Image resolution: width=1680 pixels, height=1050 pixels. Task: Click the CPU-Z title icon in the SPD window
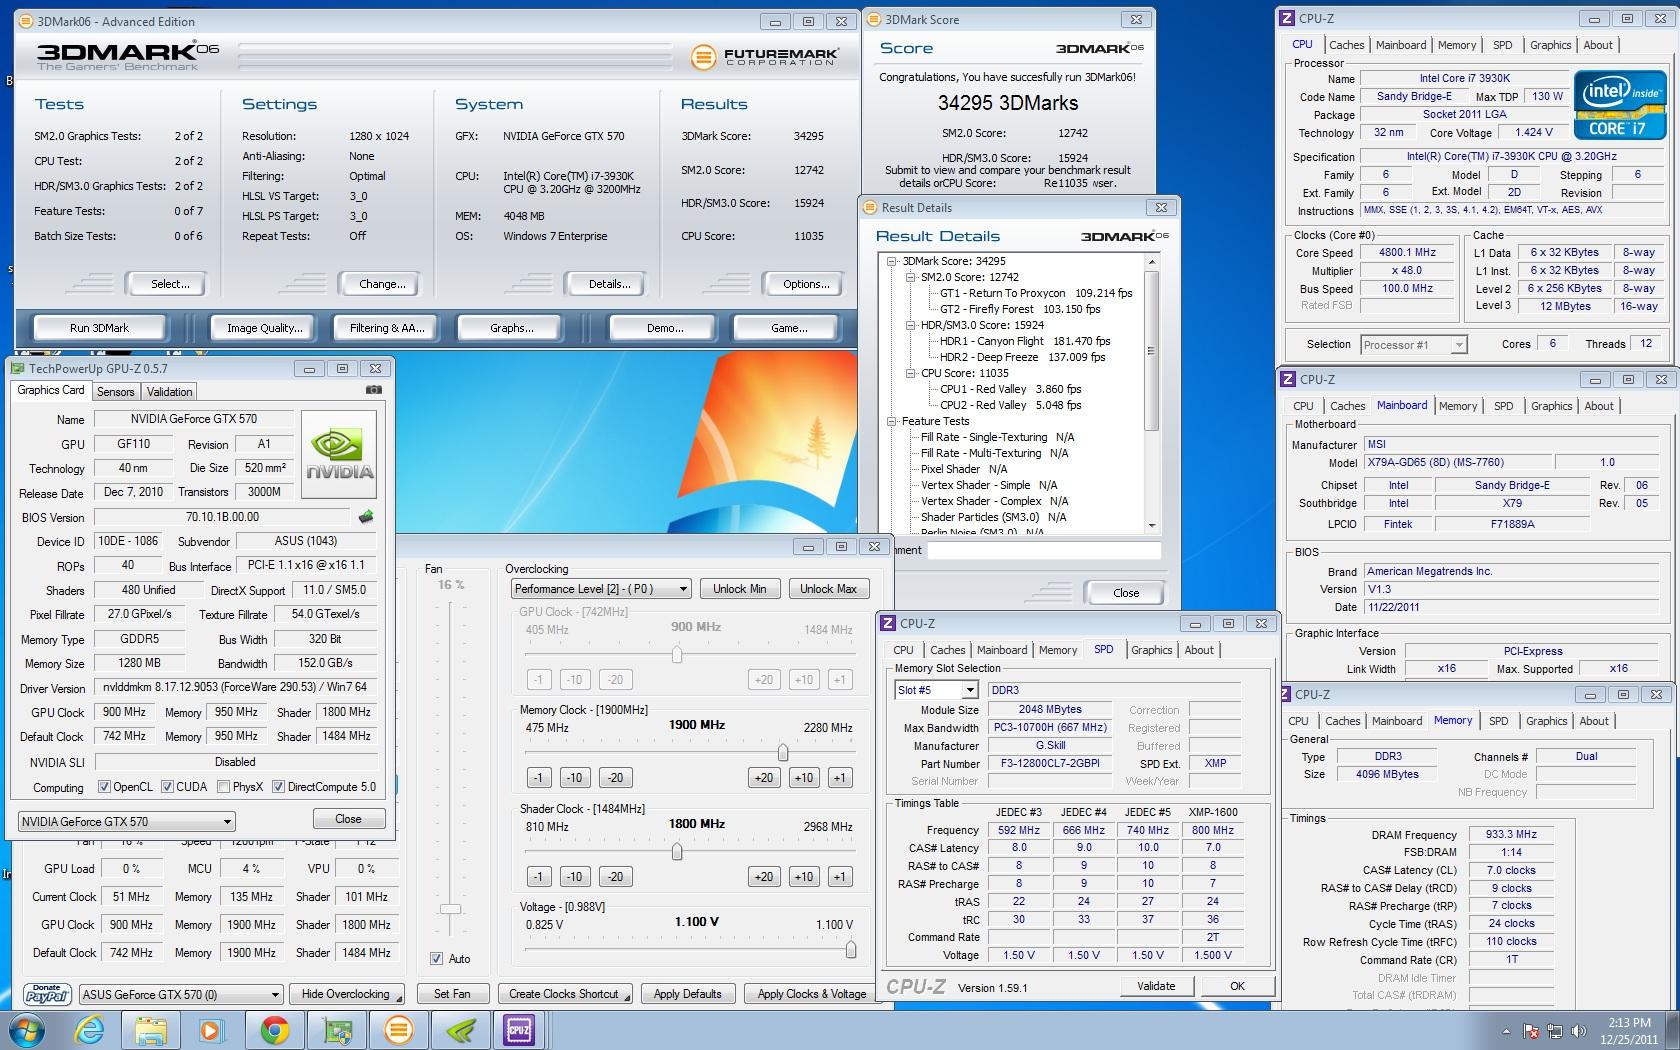point(888,623)
